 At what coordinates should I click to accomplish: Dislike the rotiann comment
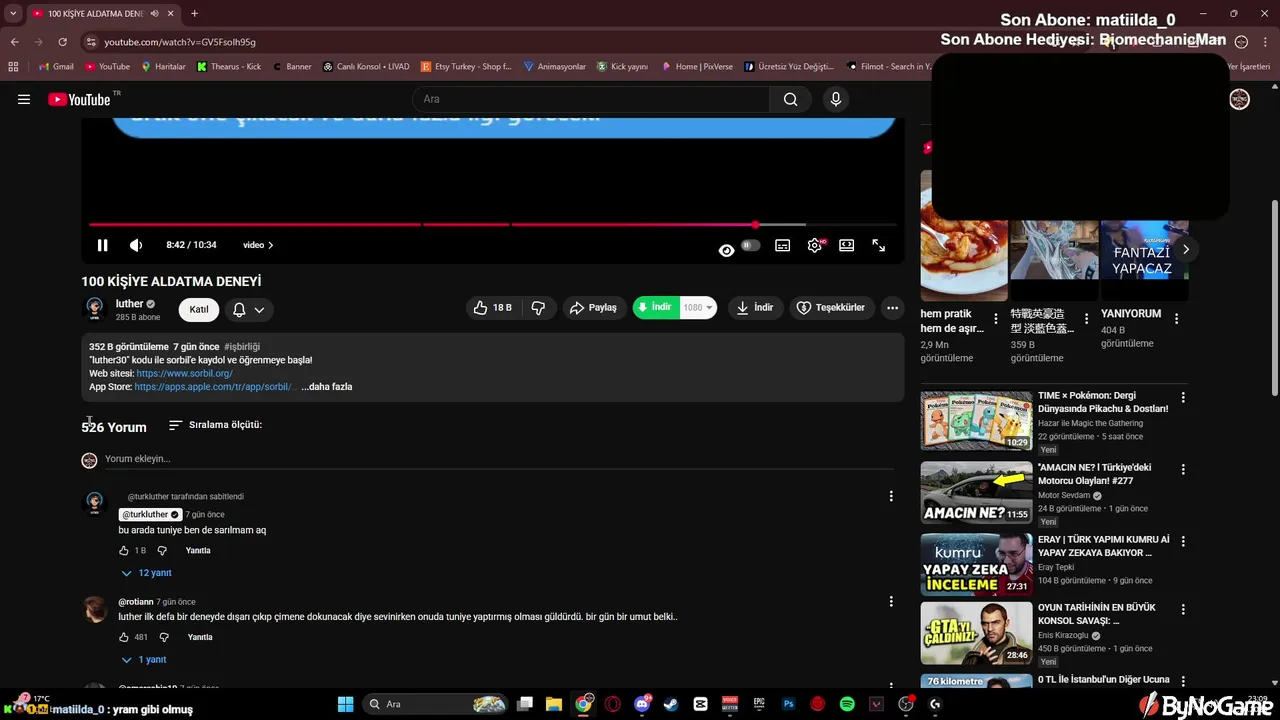pos(165,637)
